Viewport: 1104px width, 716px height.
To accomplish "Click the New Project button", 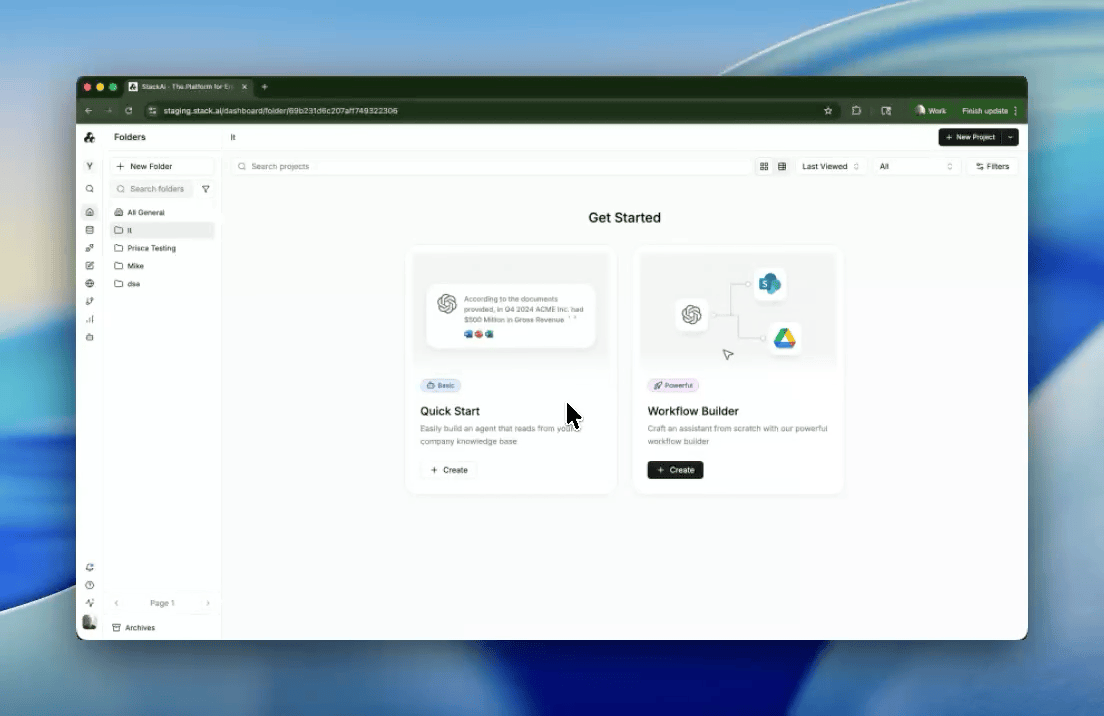I will click(970, 137).
